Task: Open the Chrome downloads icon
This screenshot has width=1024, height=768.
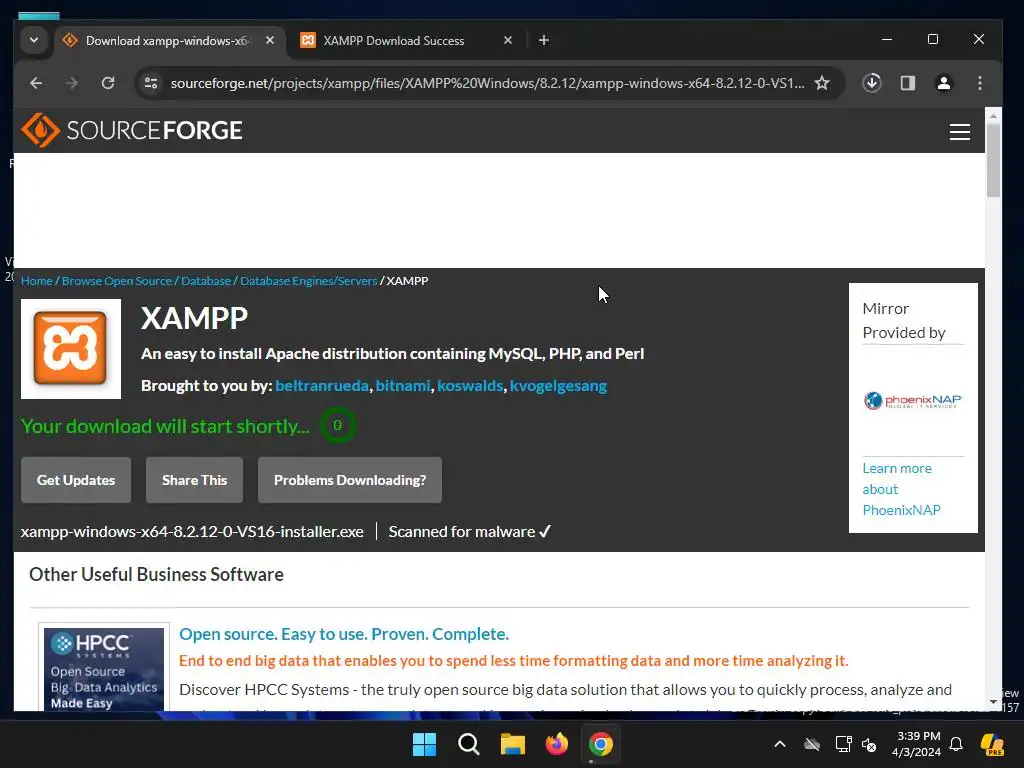Action: (x=872, y=83)
